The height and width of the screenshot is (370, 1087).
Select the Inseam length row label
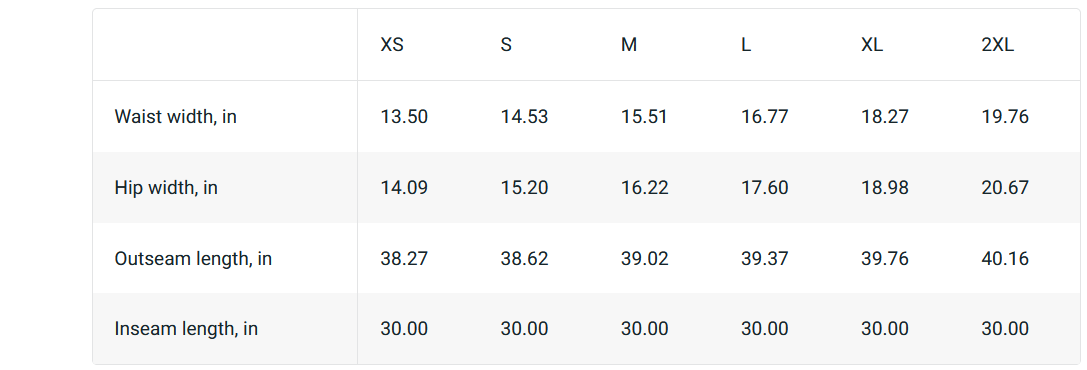click(x=186, y=328)
